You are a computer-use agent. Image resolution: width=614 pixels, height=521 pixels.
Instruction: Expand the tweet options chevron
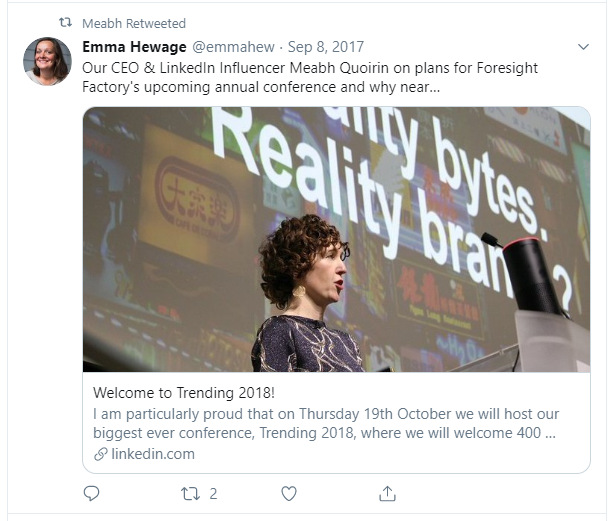click(583, 47)
